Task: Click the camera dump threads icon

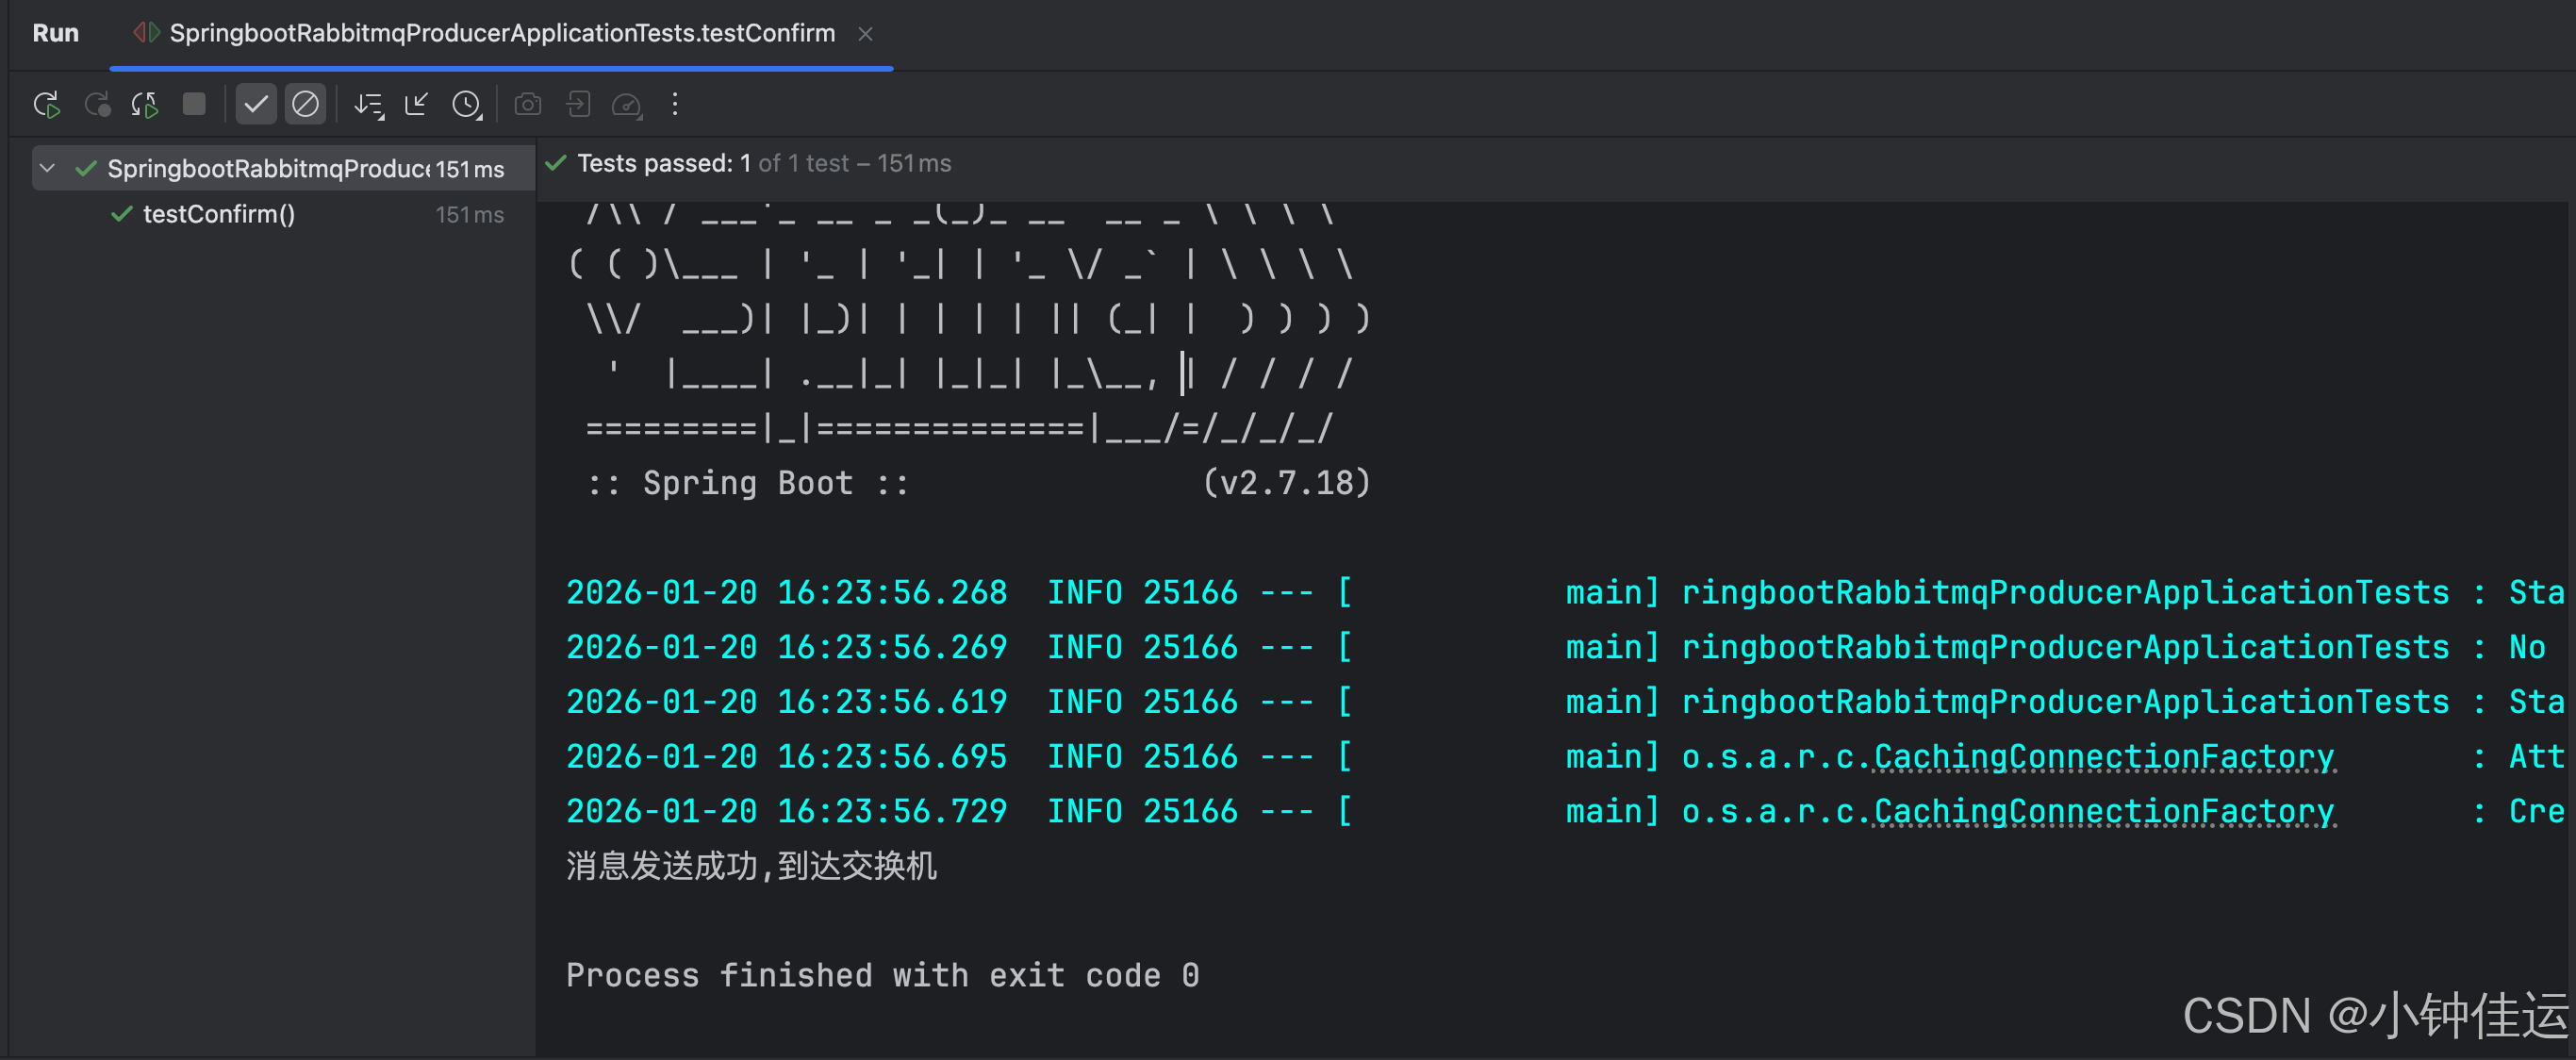Action: point(528,105)
